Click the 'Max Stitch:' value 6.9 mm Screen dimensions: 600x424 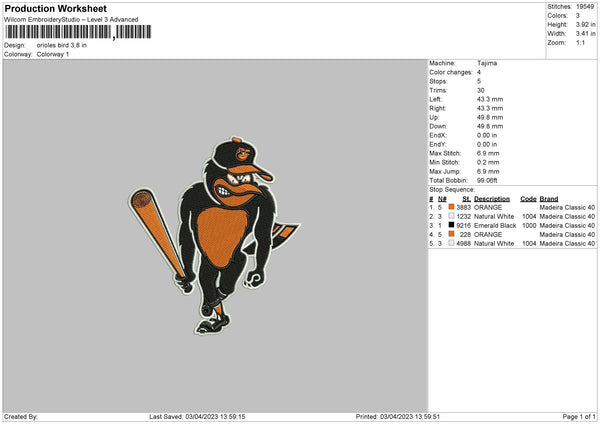click(488, 153)
